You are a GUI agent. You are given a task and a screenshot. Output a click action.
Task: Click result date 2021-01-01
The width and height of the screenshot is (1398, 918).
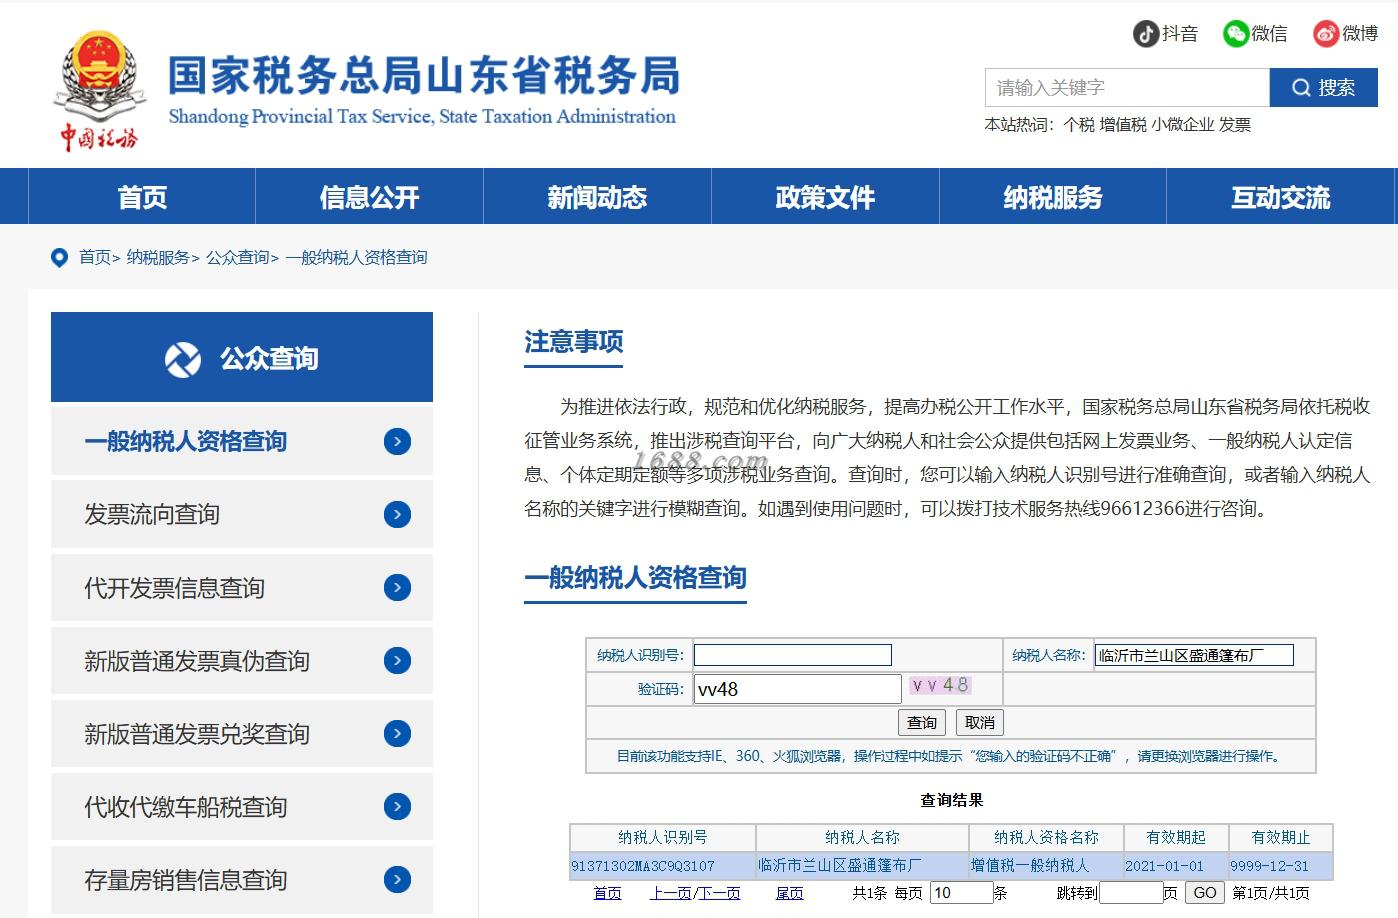[1164, 866]
